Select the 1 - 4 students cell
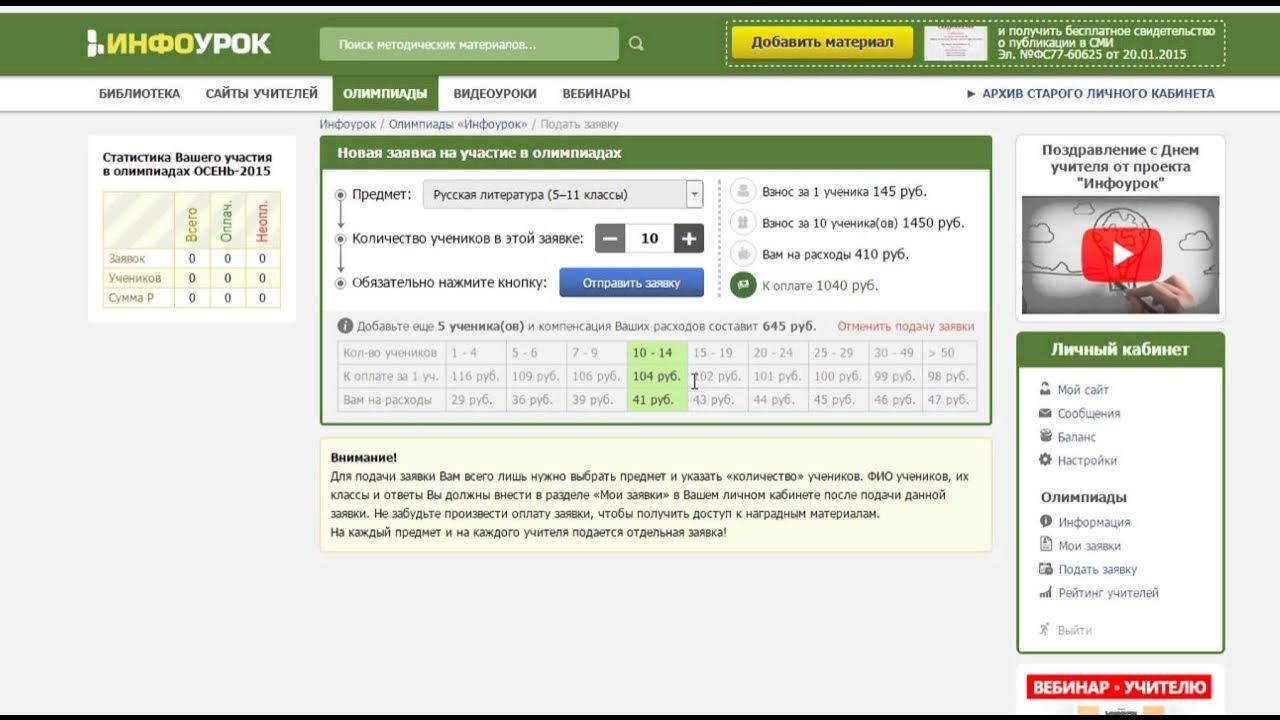Viewport: 1280px width, 720px height. [x=475, y=353]
